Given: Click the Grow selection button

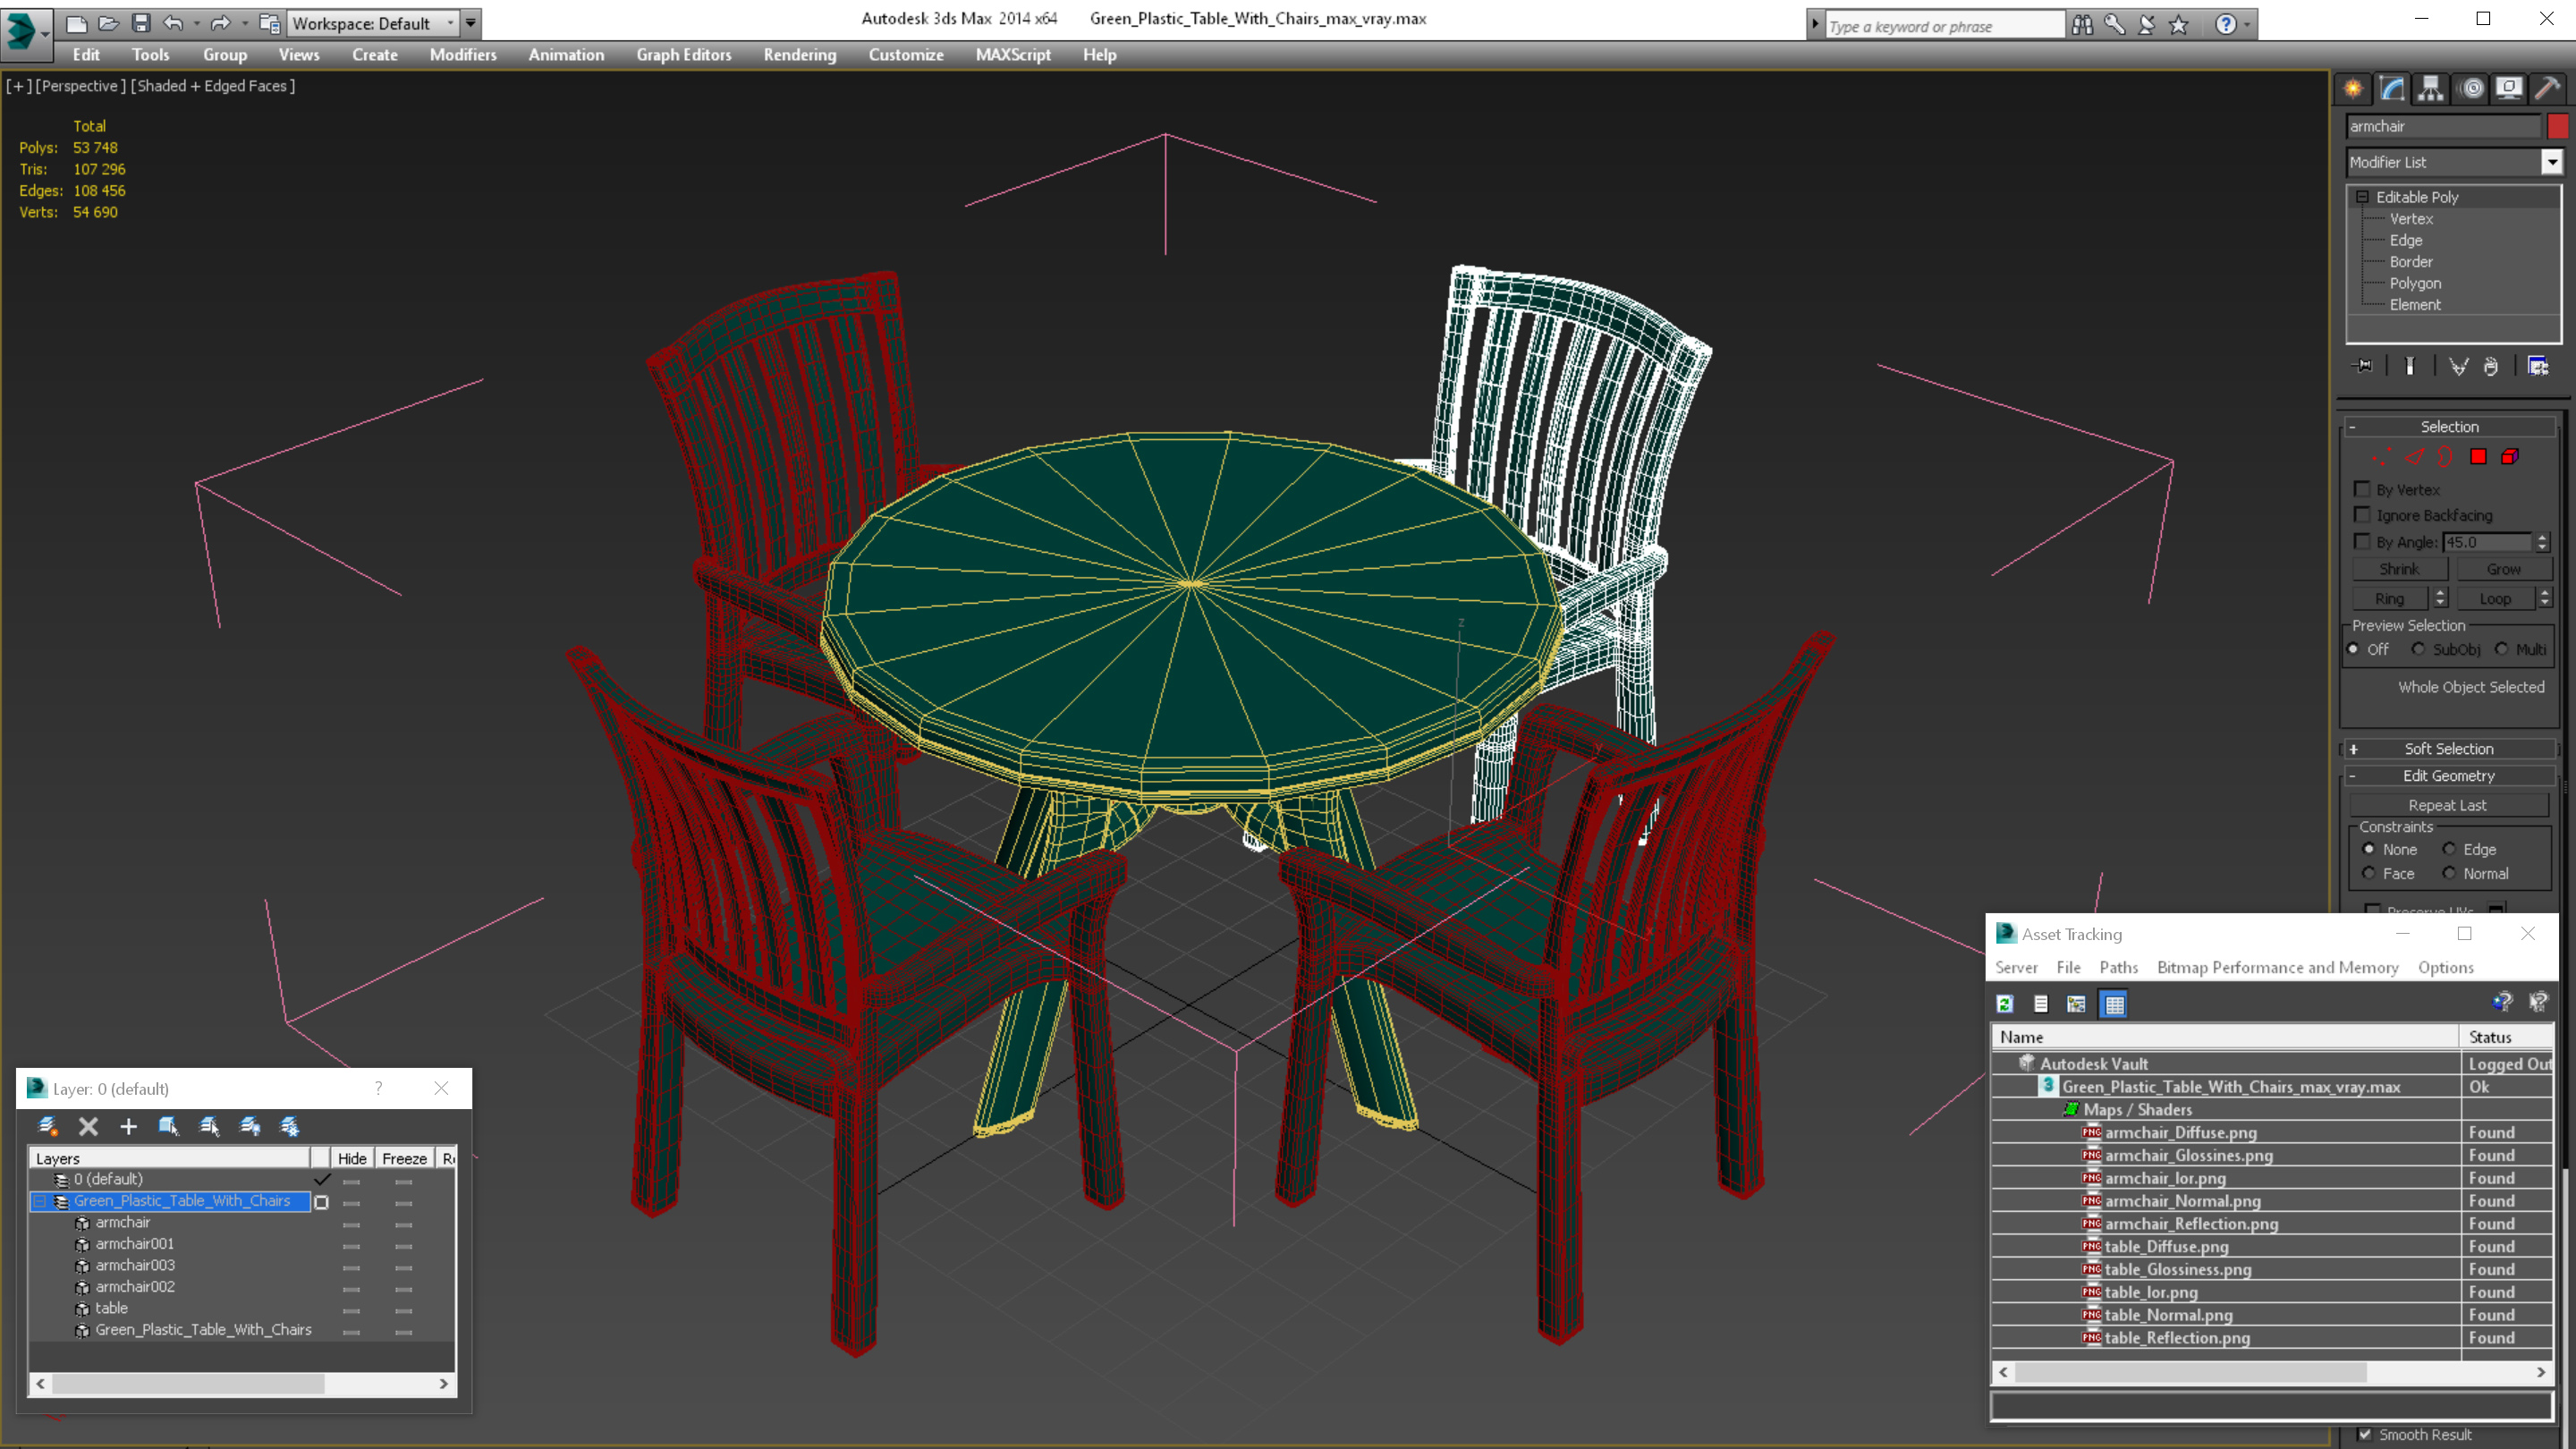Looking at the screenshot, I should 2503,569.
